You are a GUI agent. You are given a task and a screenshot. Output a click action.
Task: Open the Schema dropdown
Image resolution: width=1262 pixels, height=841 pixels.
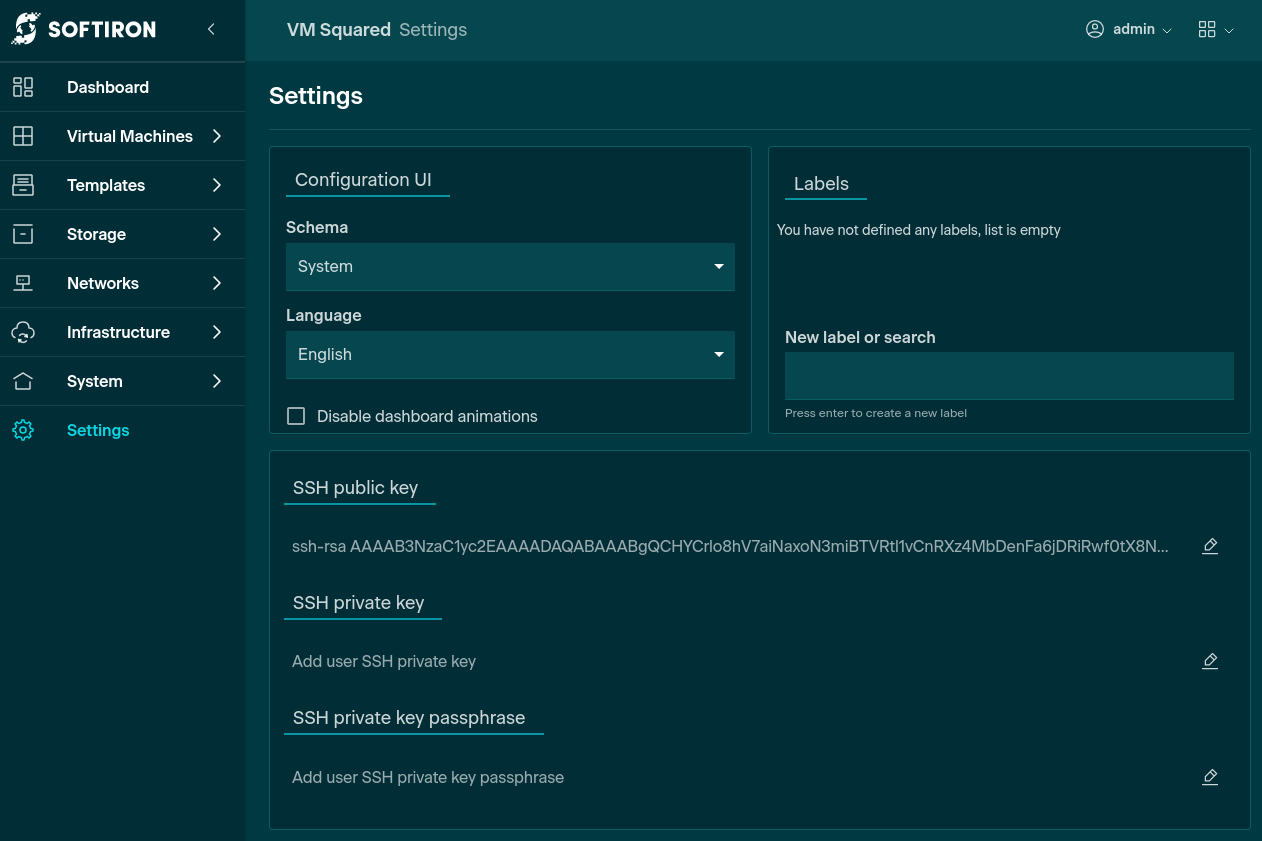510,267
